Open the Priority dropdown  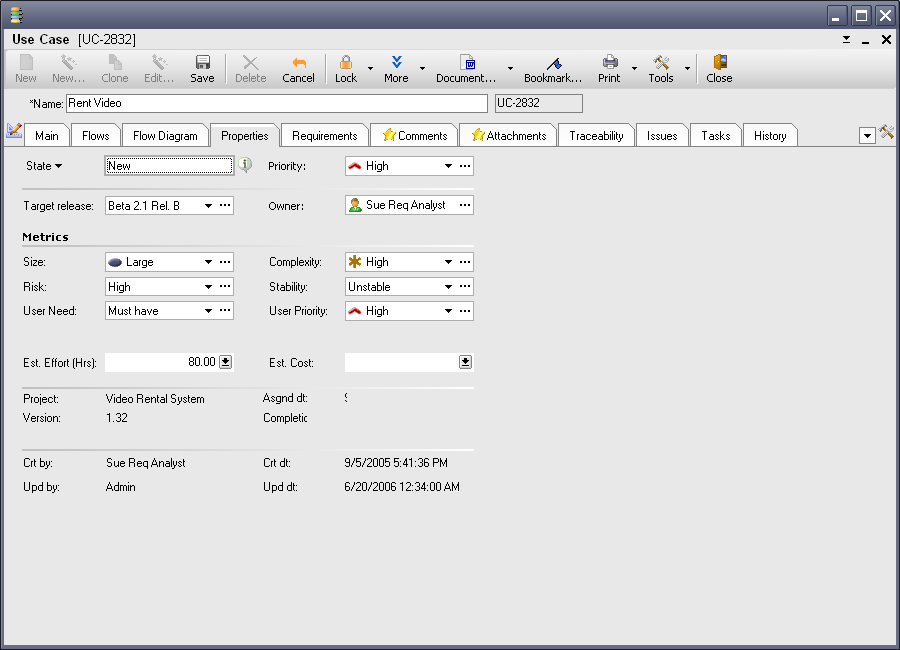pos(448,166)
